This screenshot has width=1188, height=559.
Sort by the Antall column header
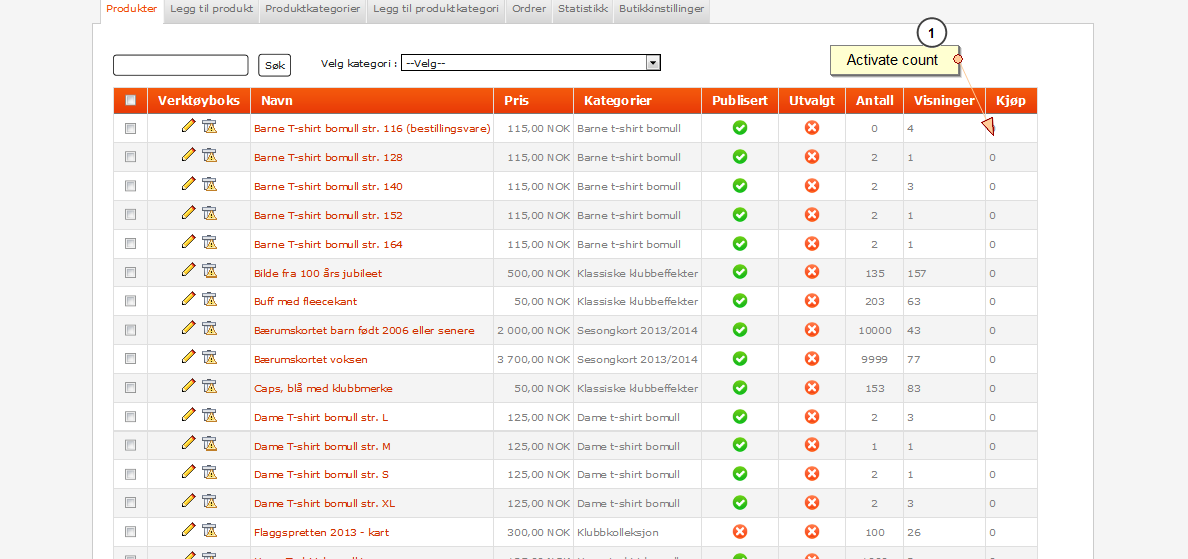(x=874, y=101)
